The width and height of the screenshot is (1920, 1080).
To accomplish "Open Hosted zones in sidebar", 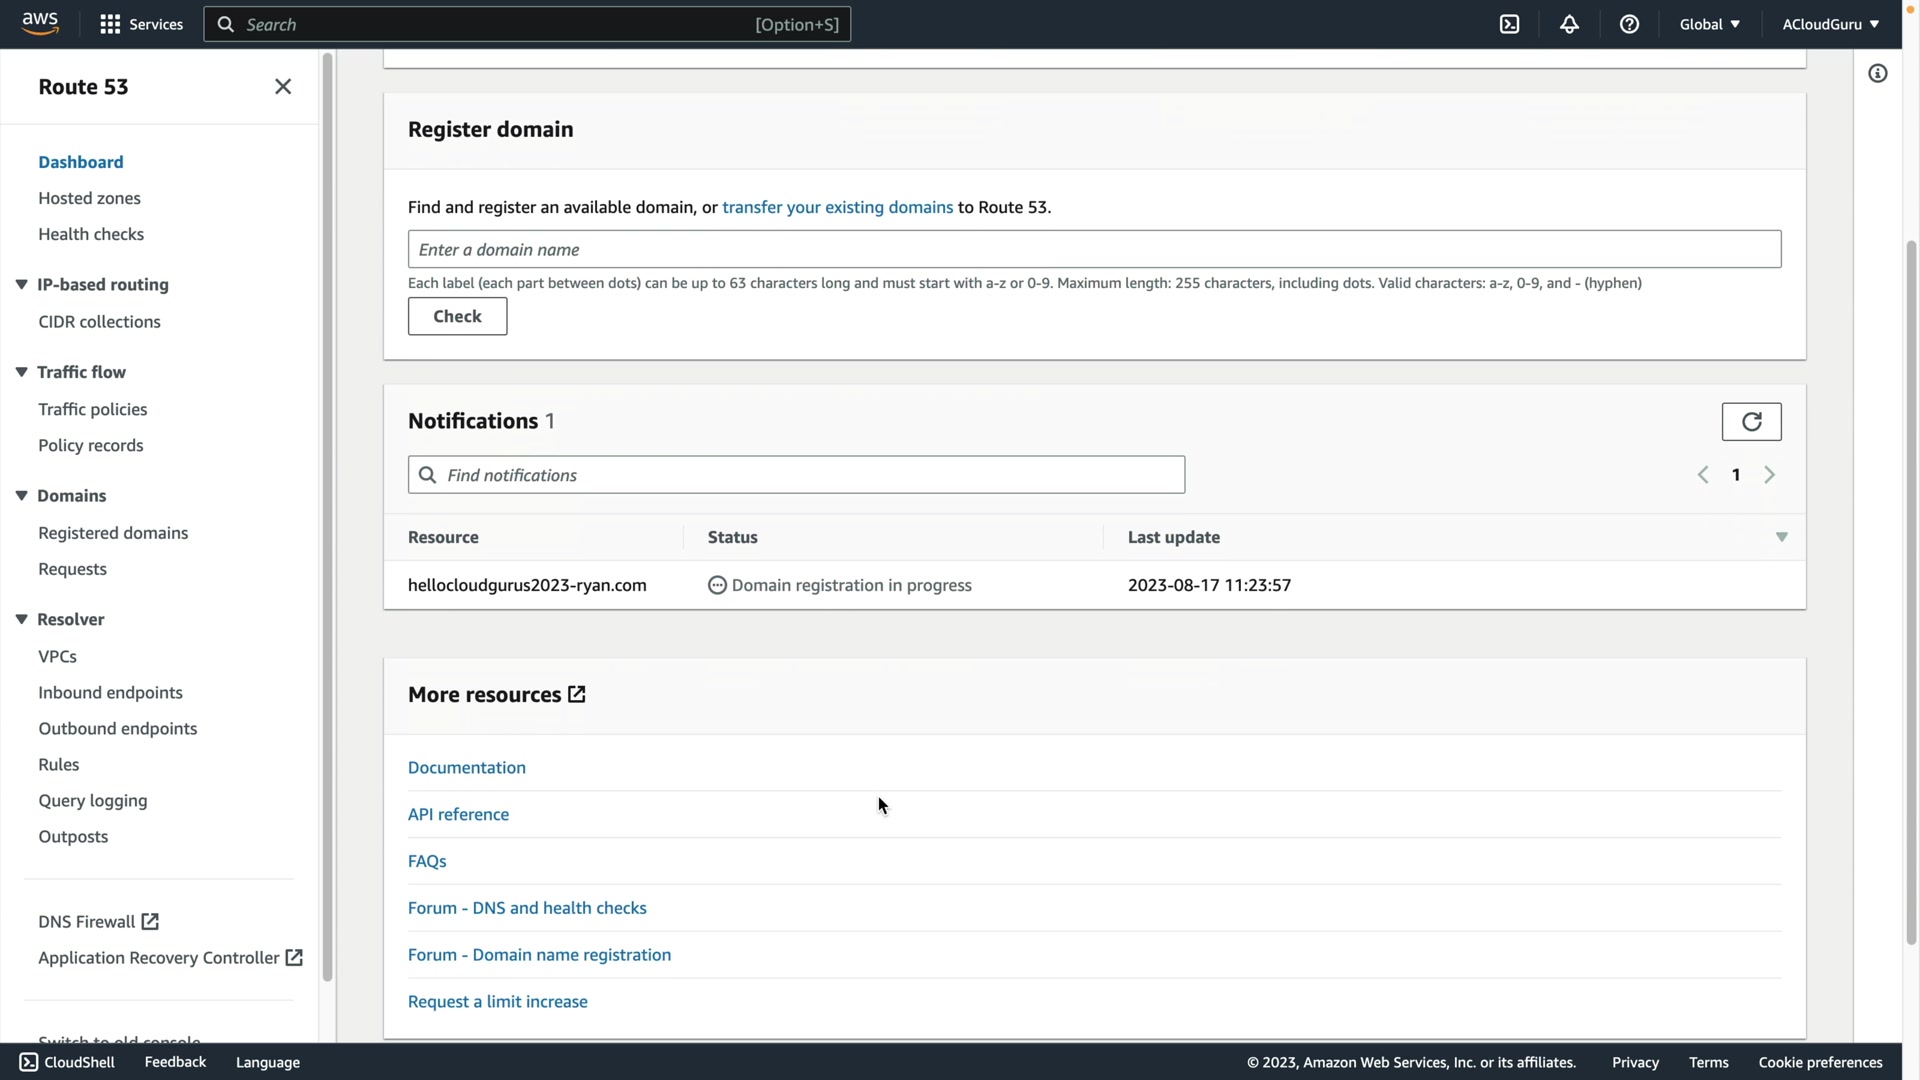I will coord(89,198).
